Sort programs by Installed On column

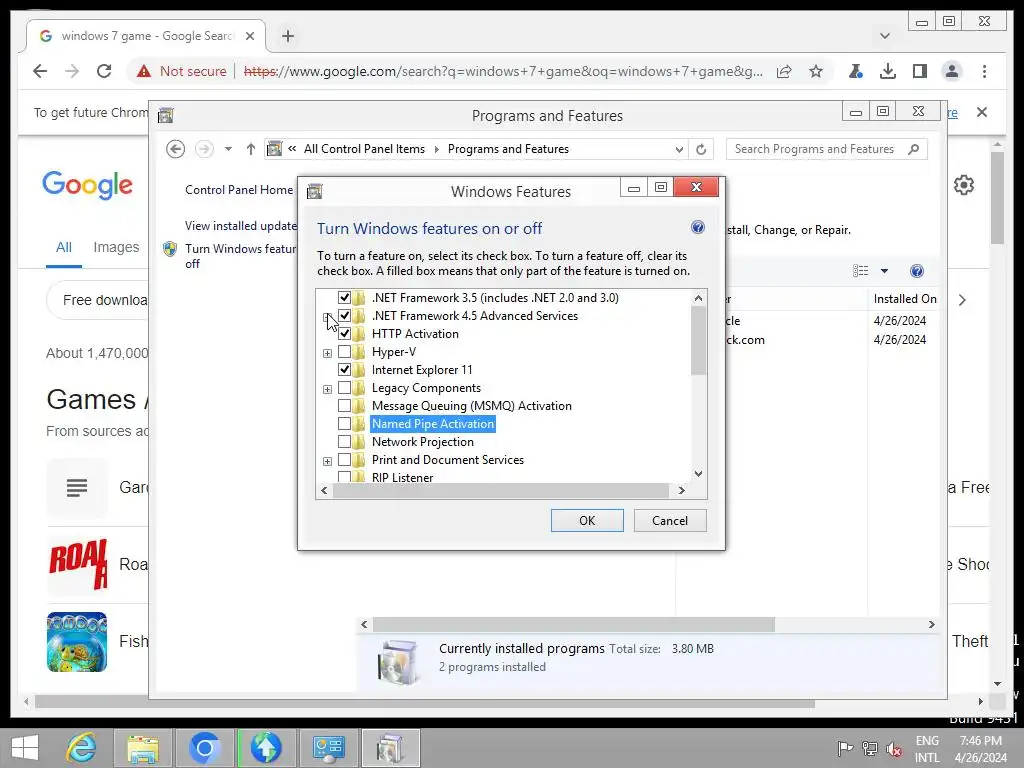tap(905, 299)
